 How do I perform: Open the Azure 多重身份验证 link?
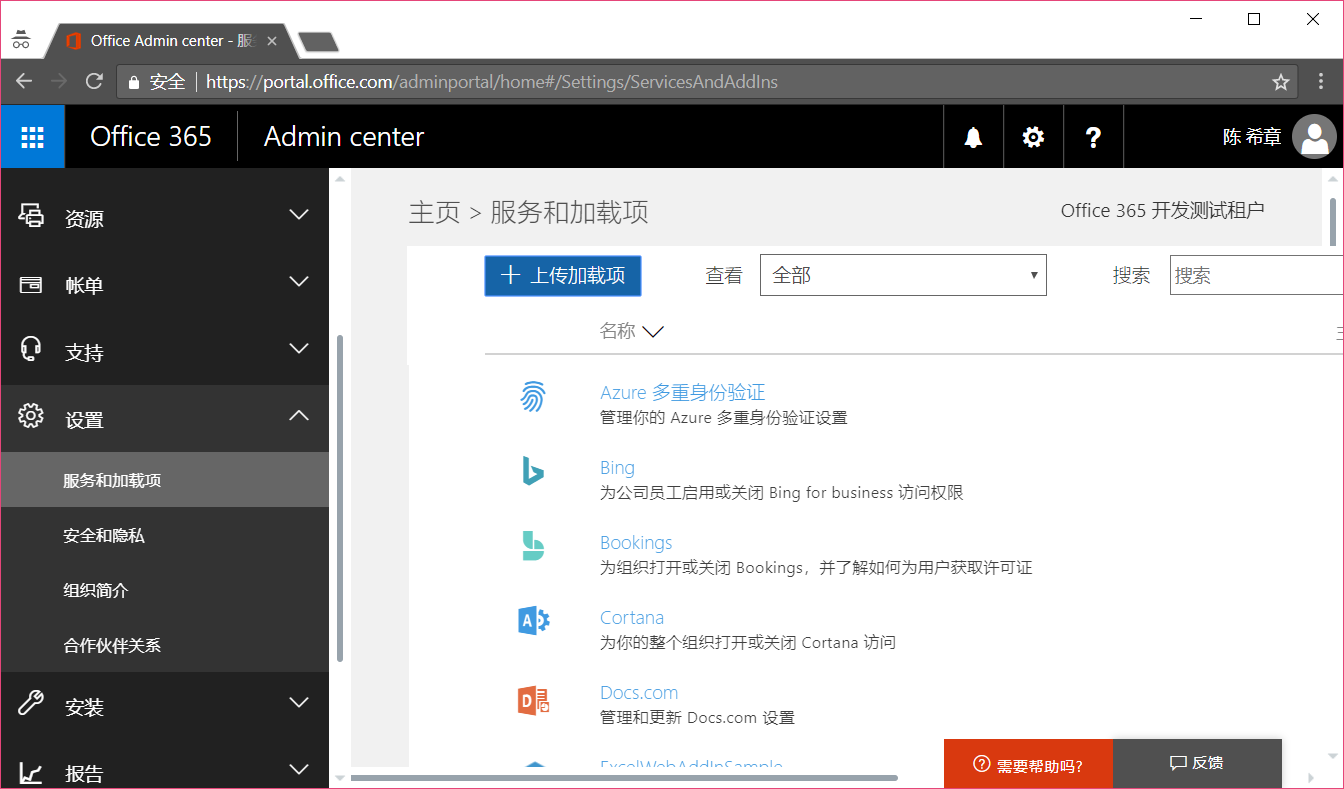[683, 392]
